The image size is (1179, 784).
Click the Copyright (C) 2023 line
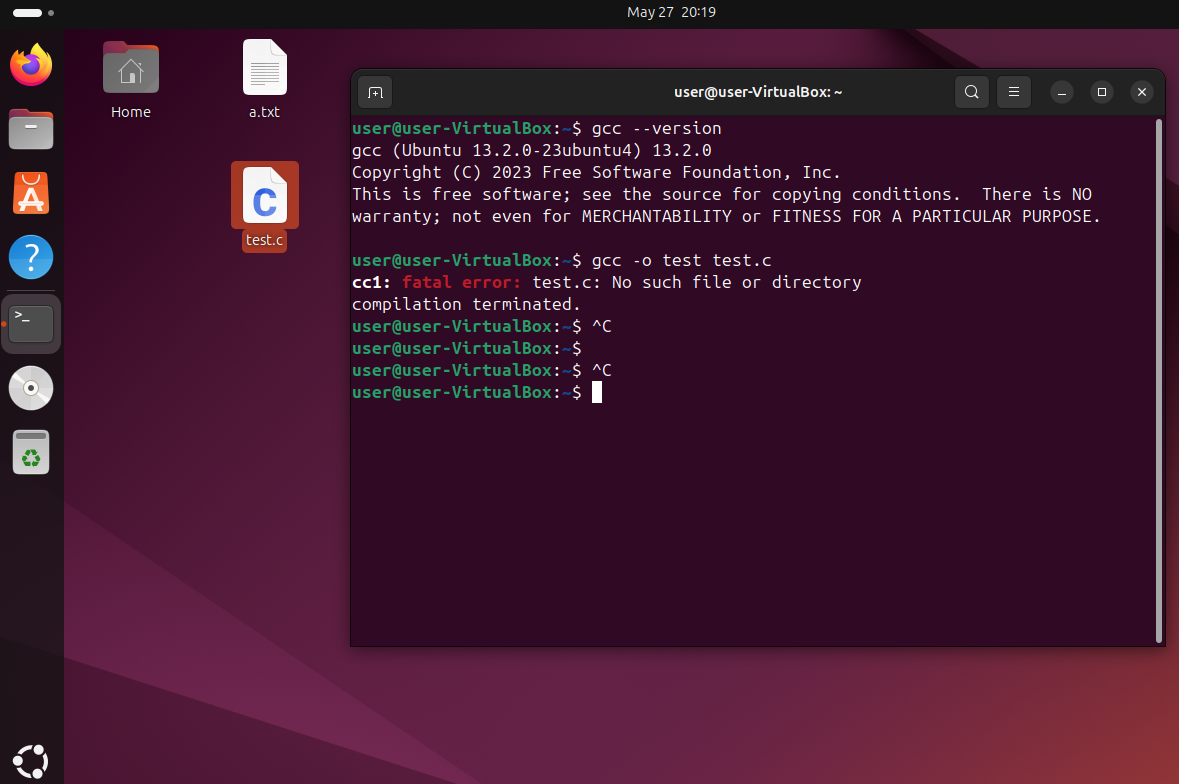point(596,173)
